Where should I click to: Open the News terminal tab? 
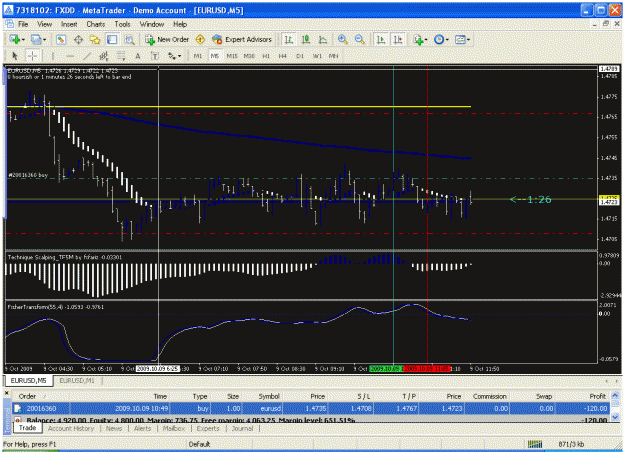(x=114, y=428)
